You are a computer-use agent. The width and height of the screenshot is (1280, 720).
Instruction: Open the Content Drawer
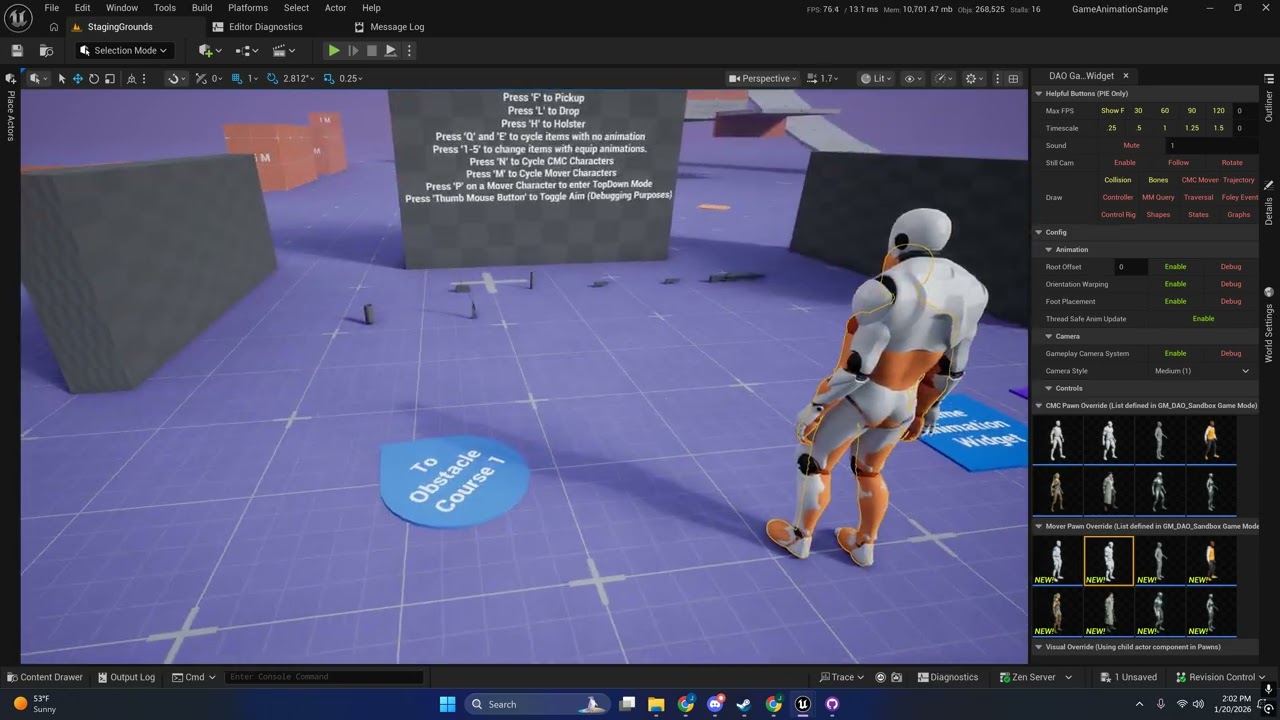45,677
